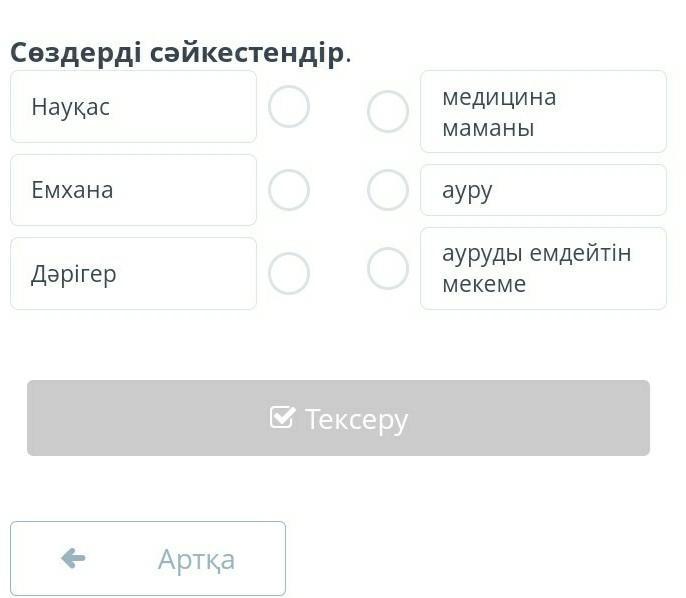The image size is (686, 598).
Task: Click the left arrow icon beside Артқа
Action: tap(73, 558)
